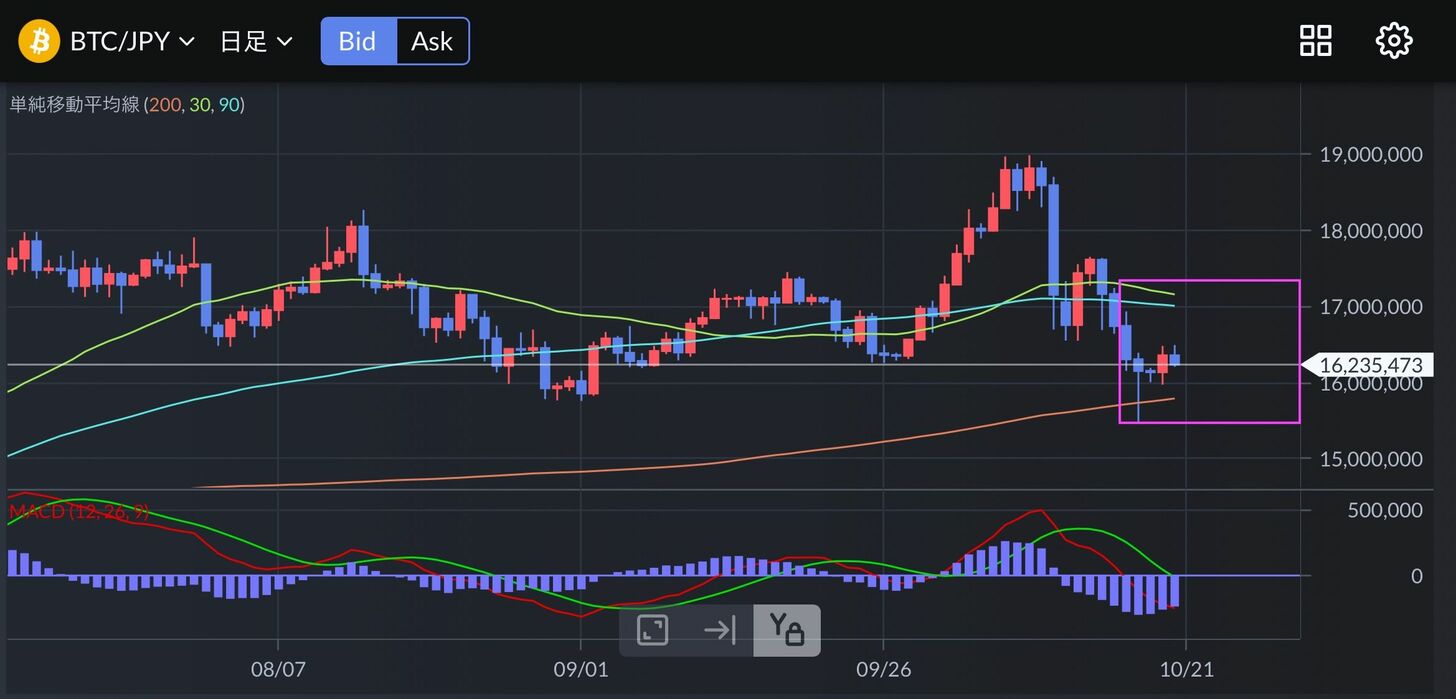Jump to latest candle with arrow icon
The height and width of the screenshot is (699, 1456).
(720, 630)
